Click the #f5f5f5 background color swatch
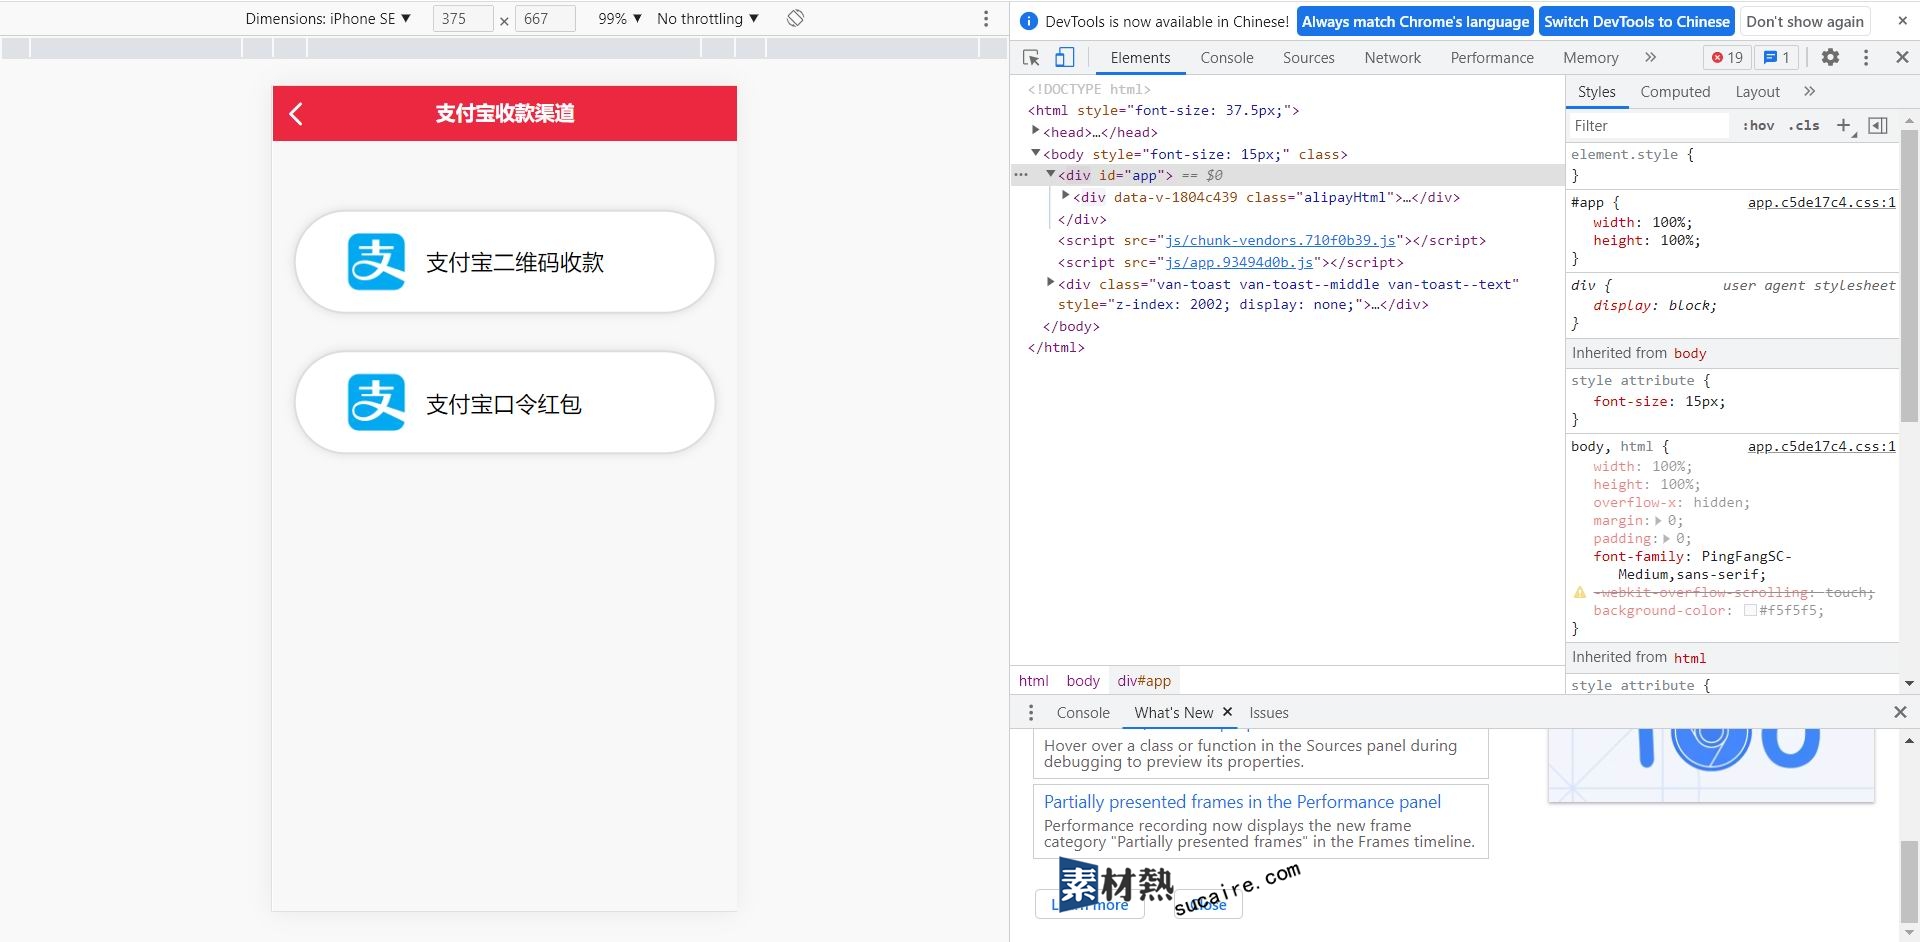This screenshot has width=1920, height=942. tap(1750, 610)
